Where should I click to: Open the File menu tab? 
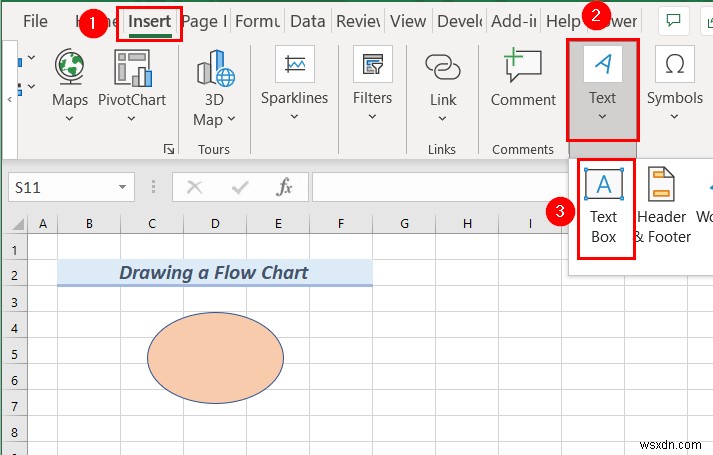(35, 21)
